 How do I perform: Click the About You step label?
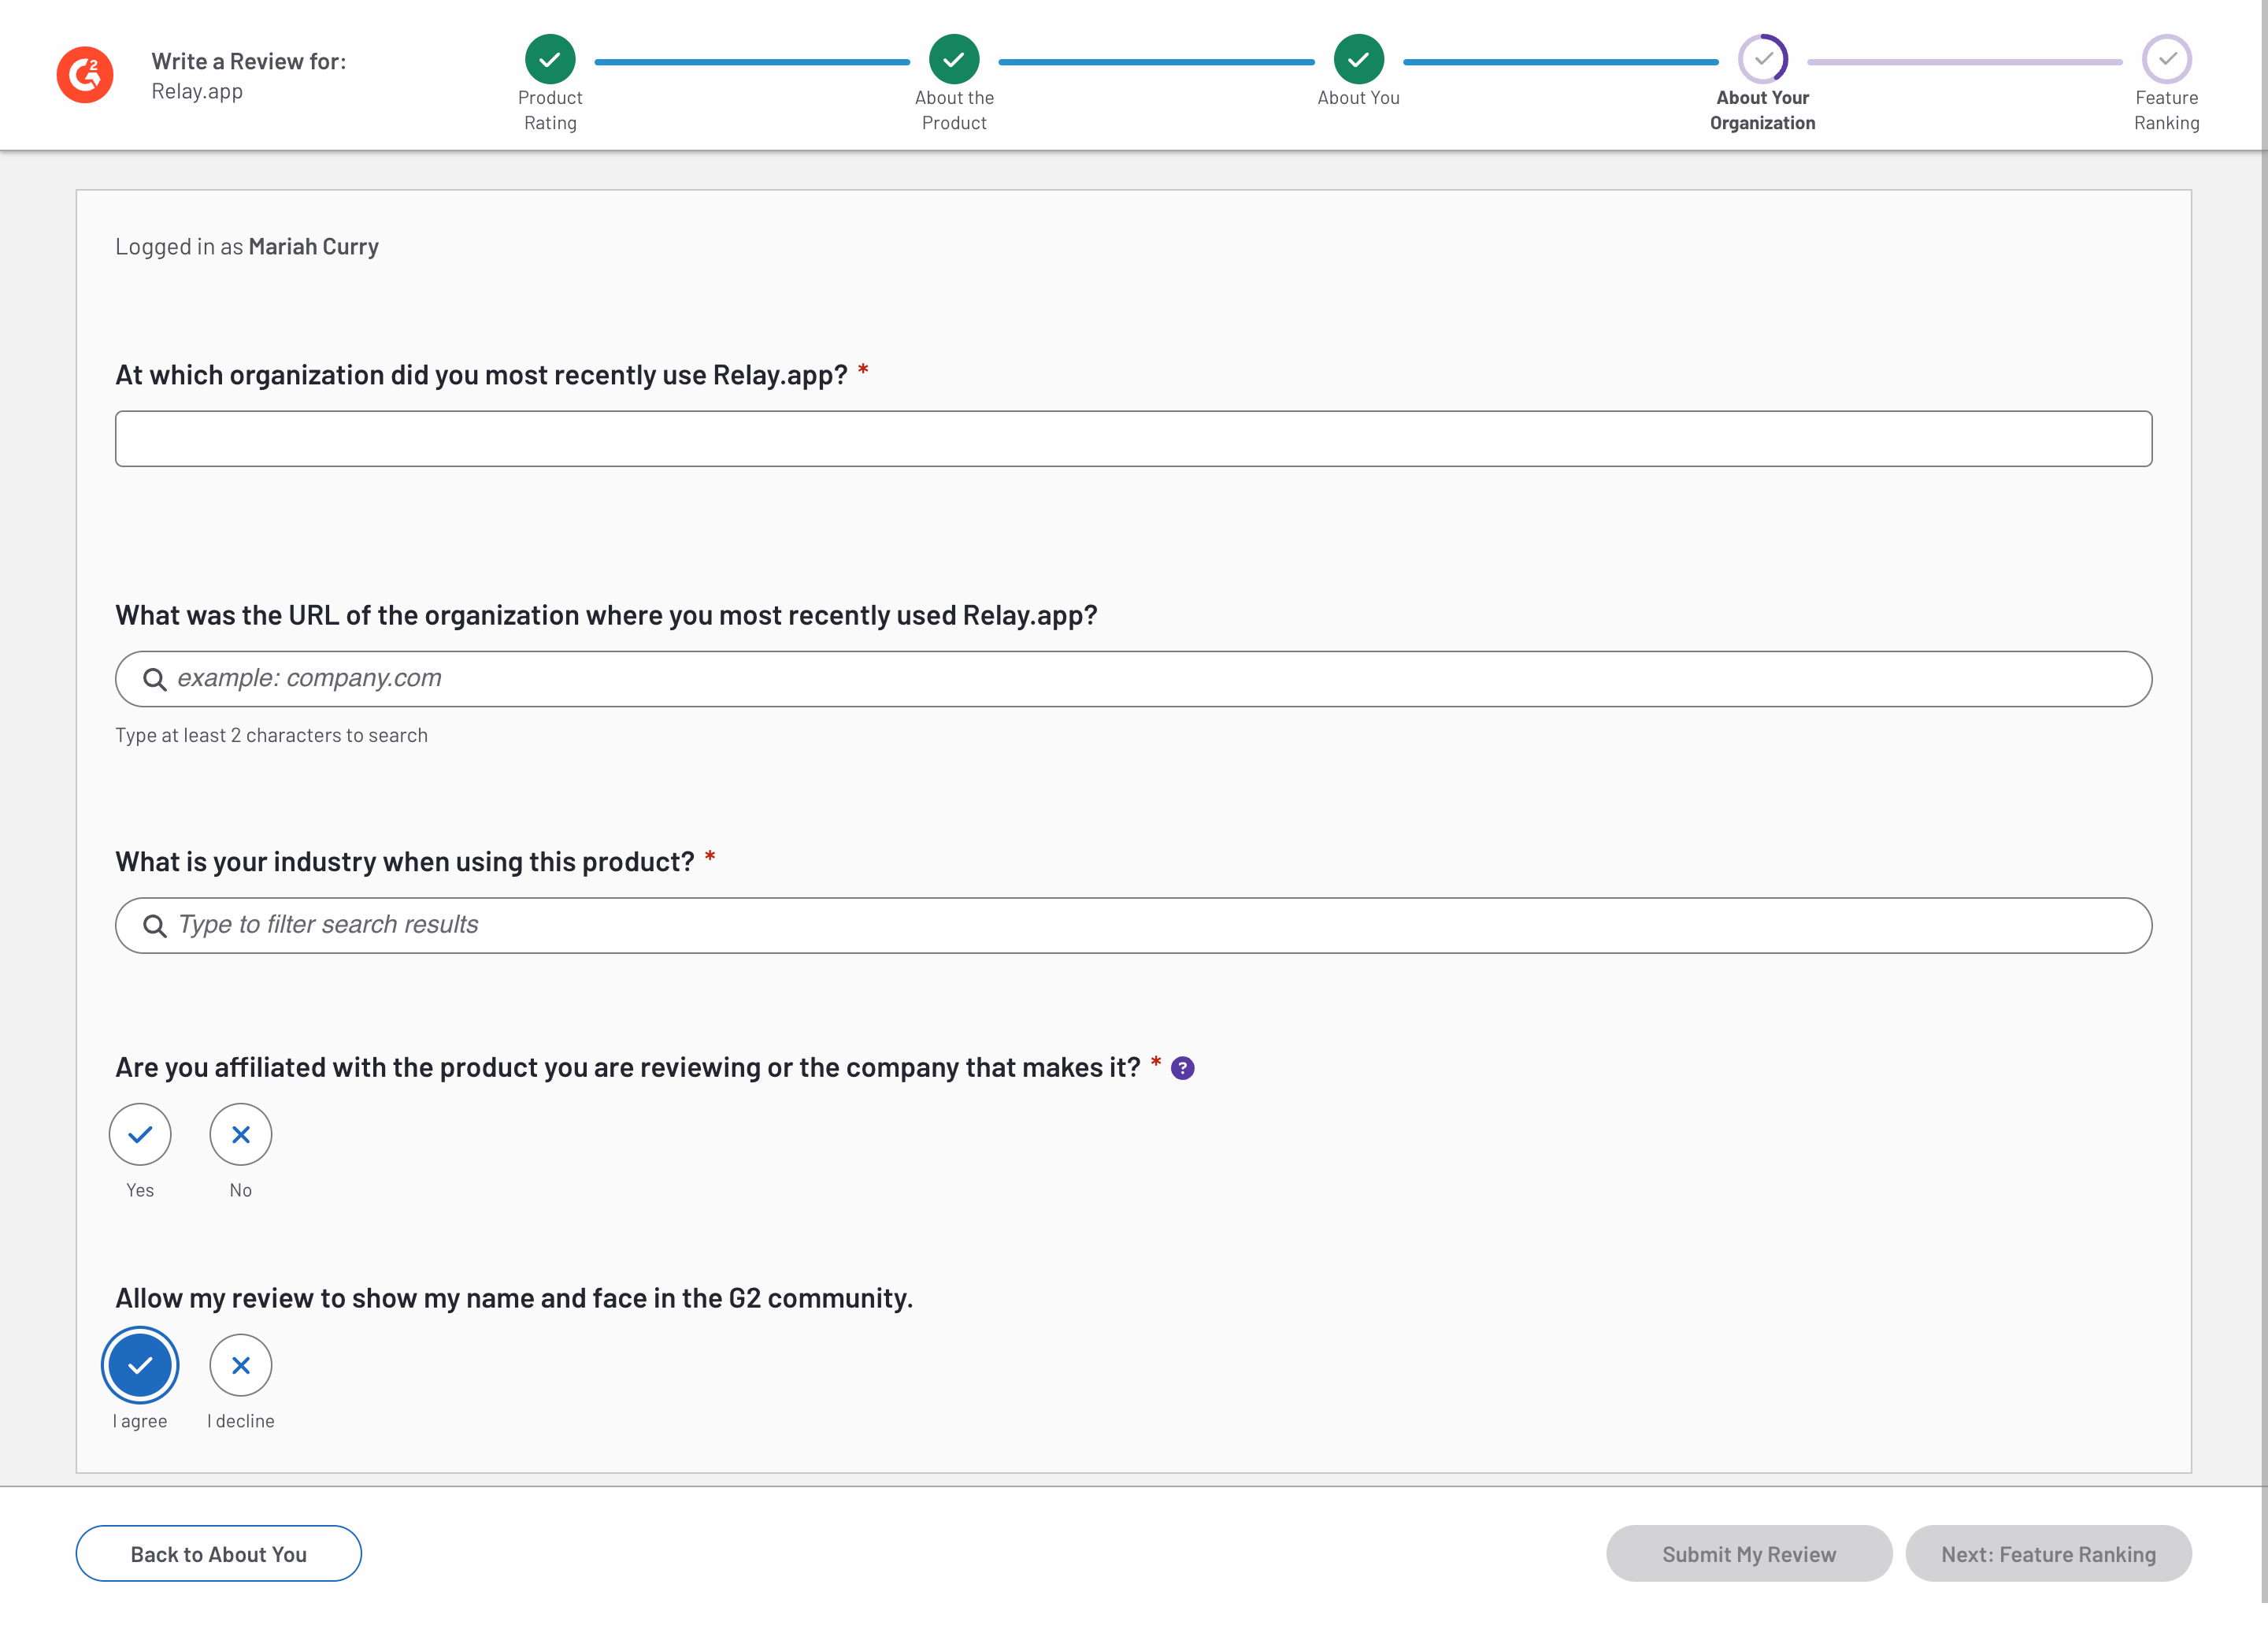click(1358, 98)
